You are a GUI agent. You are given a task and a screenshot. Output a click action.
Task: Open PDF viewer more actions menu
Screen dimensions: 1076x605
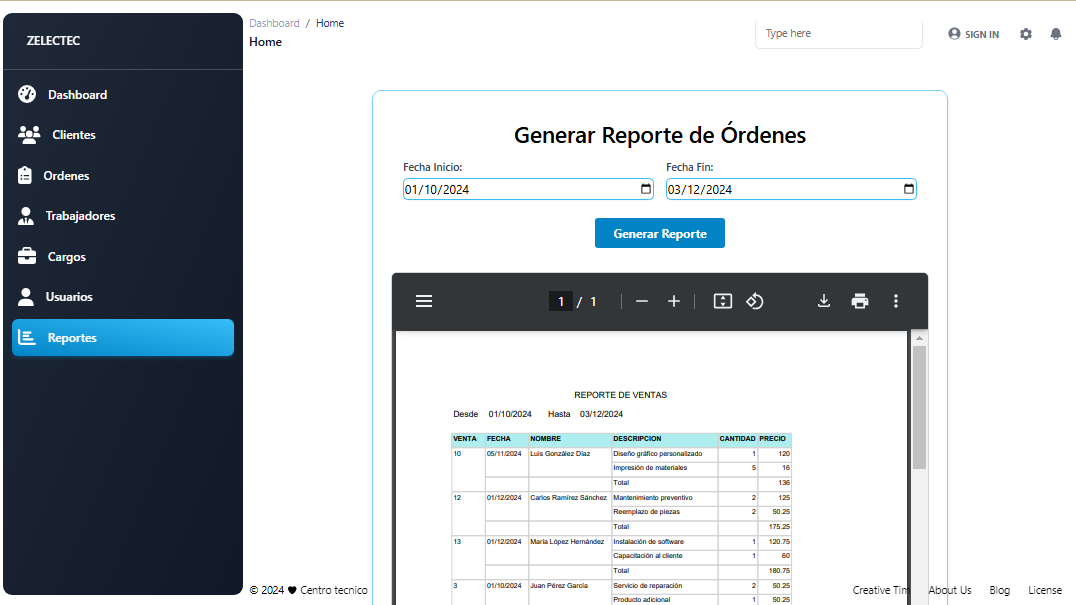coord(896,301)
